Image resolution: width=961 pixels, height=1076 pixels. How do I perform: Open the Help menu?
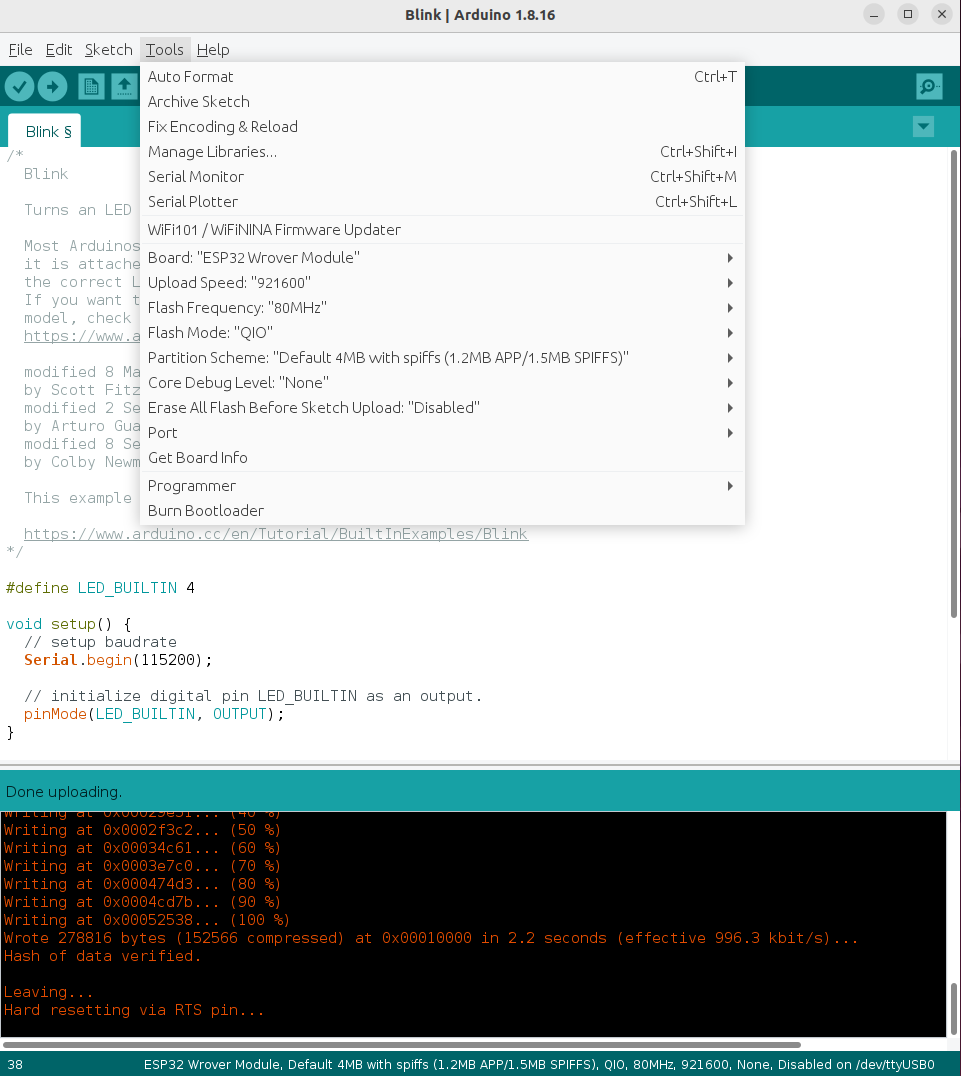213,49
